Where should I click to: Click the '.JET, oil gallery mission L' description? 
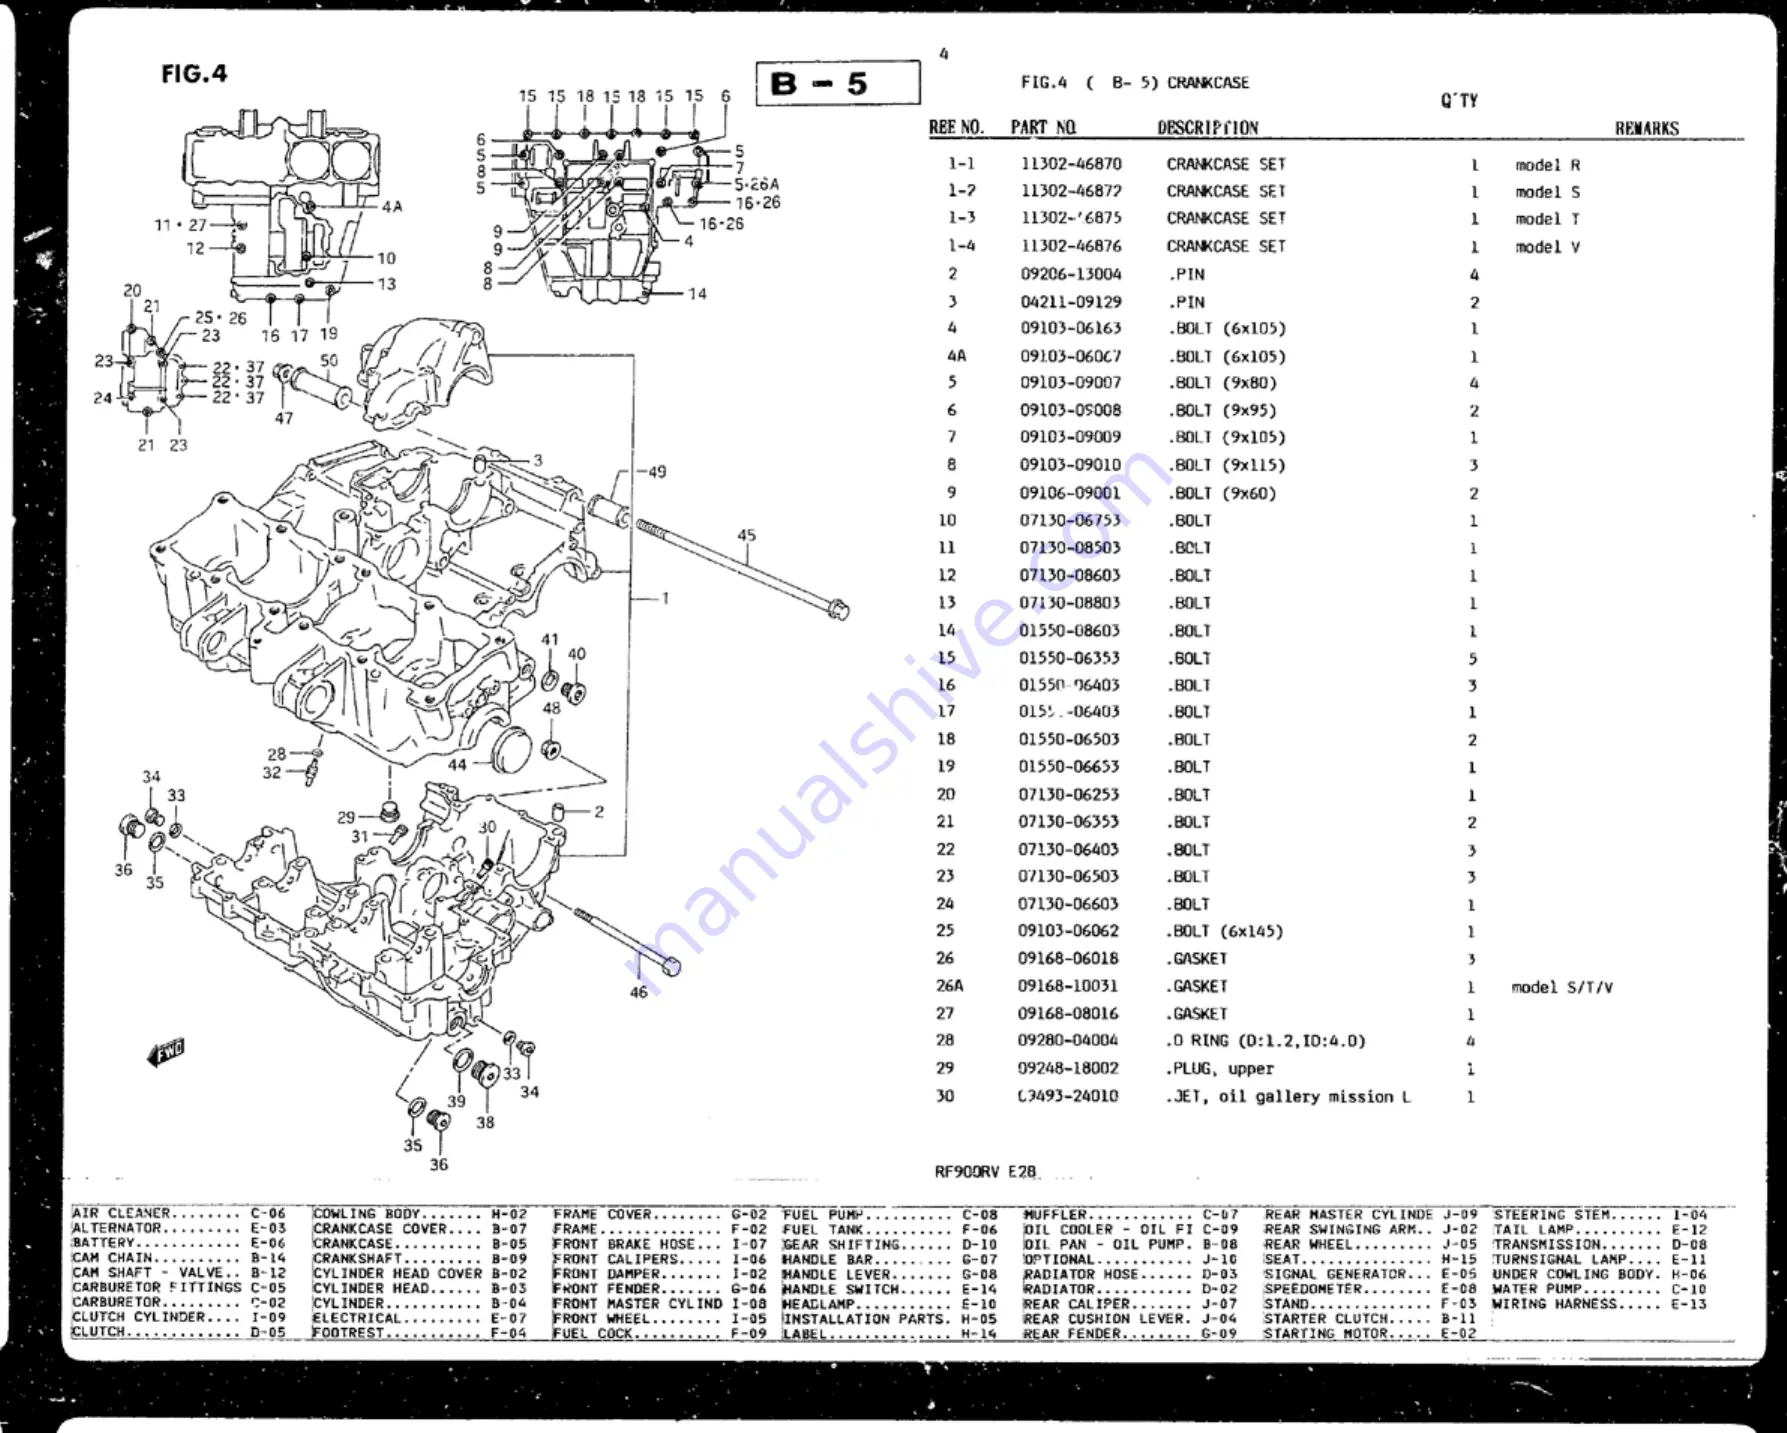pos(1288,1096)
